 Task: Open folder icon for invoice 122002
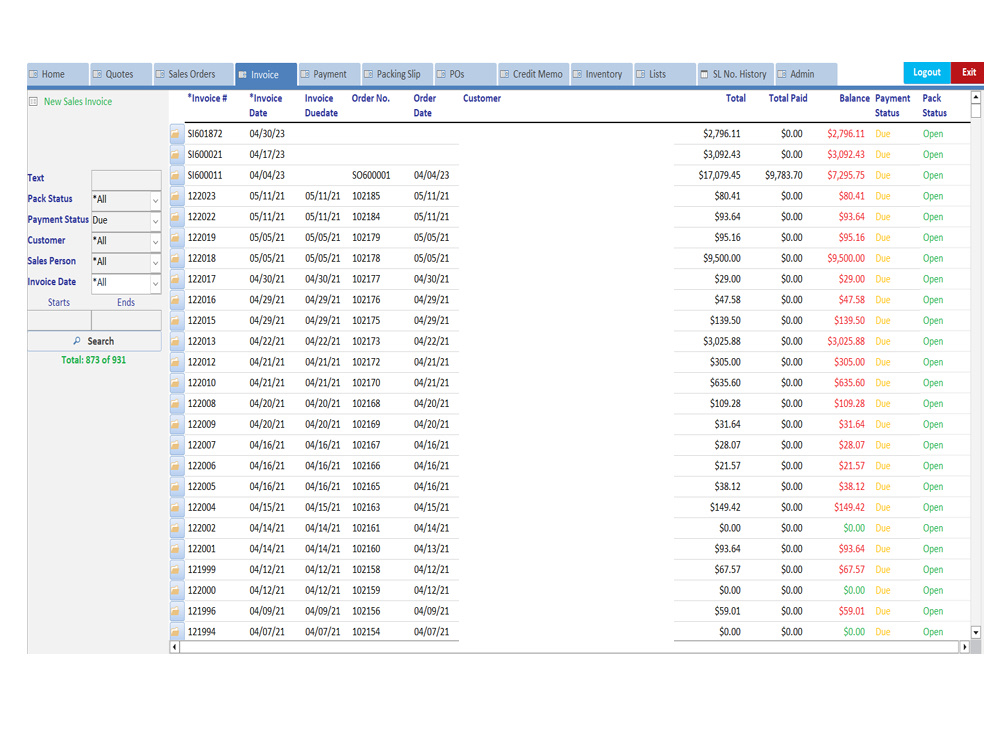click(175, 527)
